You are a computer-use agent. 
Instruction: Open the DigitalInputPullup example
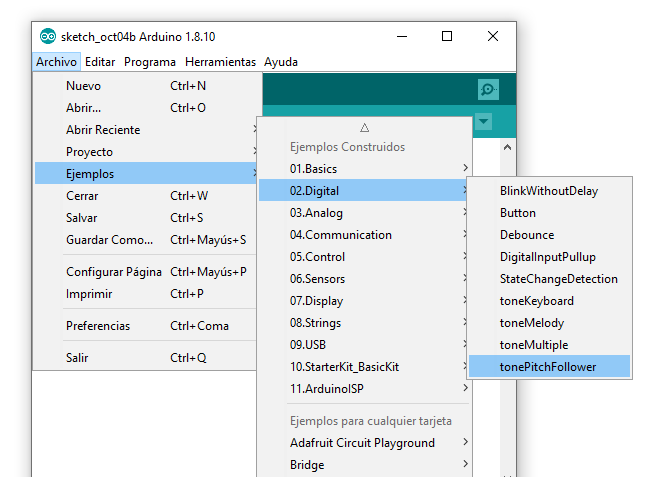pos(549,257)
